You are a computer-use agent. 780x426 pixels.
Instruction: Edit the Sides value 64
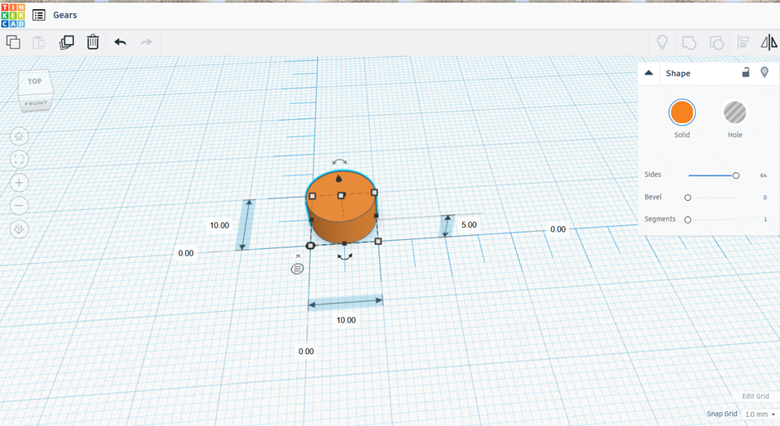pyautogui.click(x=763, y=175)
